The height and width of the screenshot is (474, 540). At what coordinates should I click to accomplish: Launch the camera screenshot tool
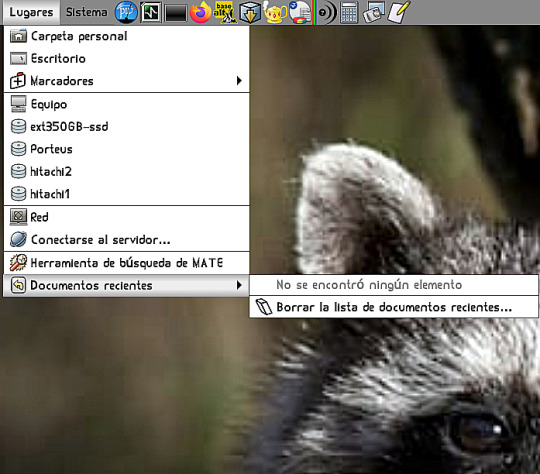373,12
